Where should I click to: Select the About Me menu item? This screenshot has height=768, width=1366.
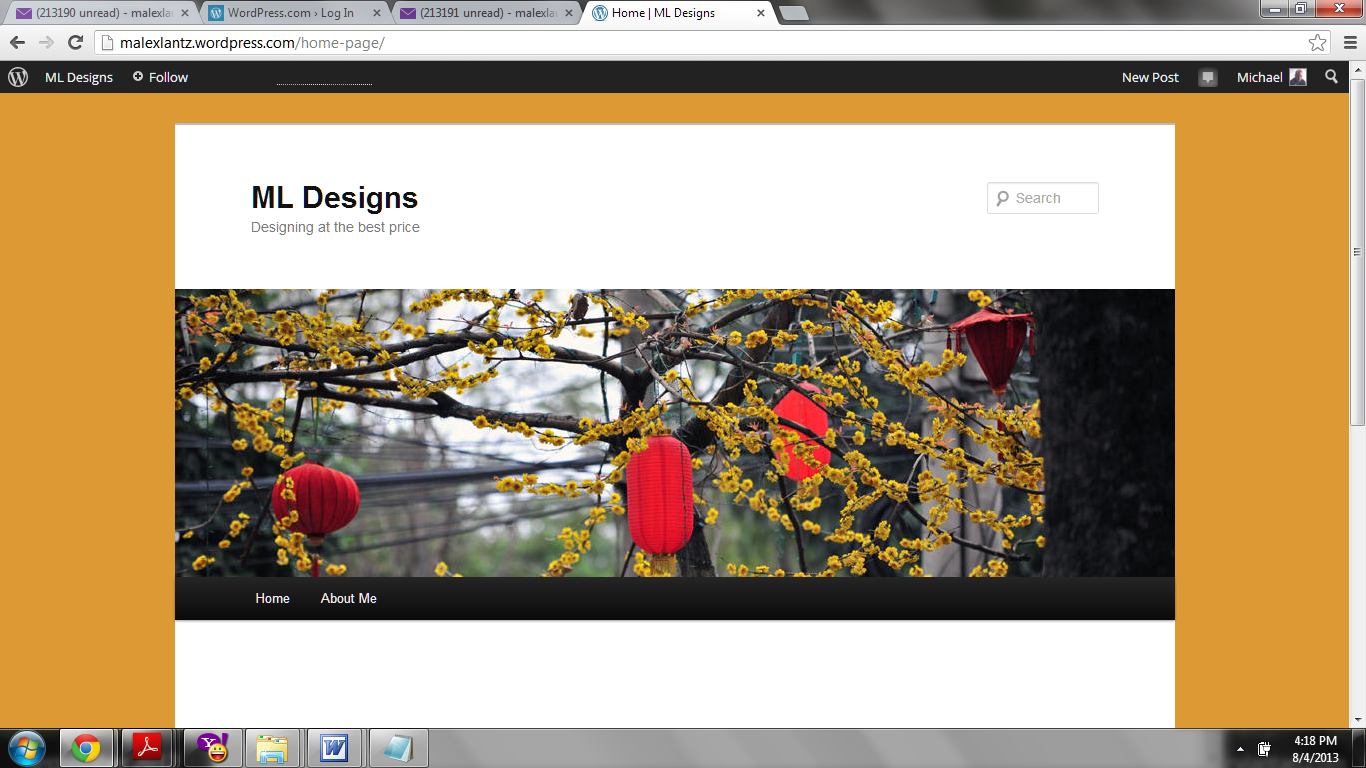pos(348,598)
